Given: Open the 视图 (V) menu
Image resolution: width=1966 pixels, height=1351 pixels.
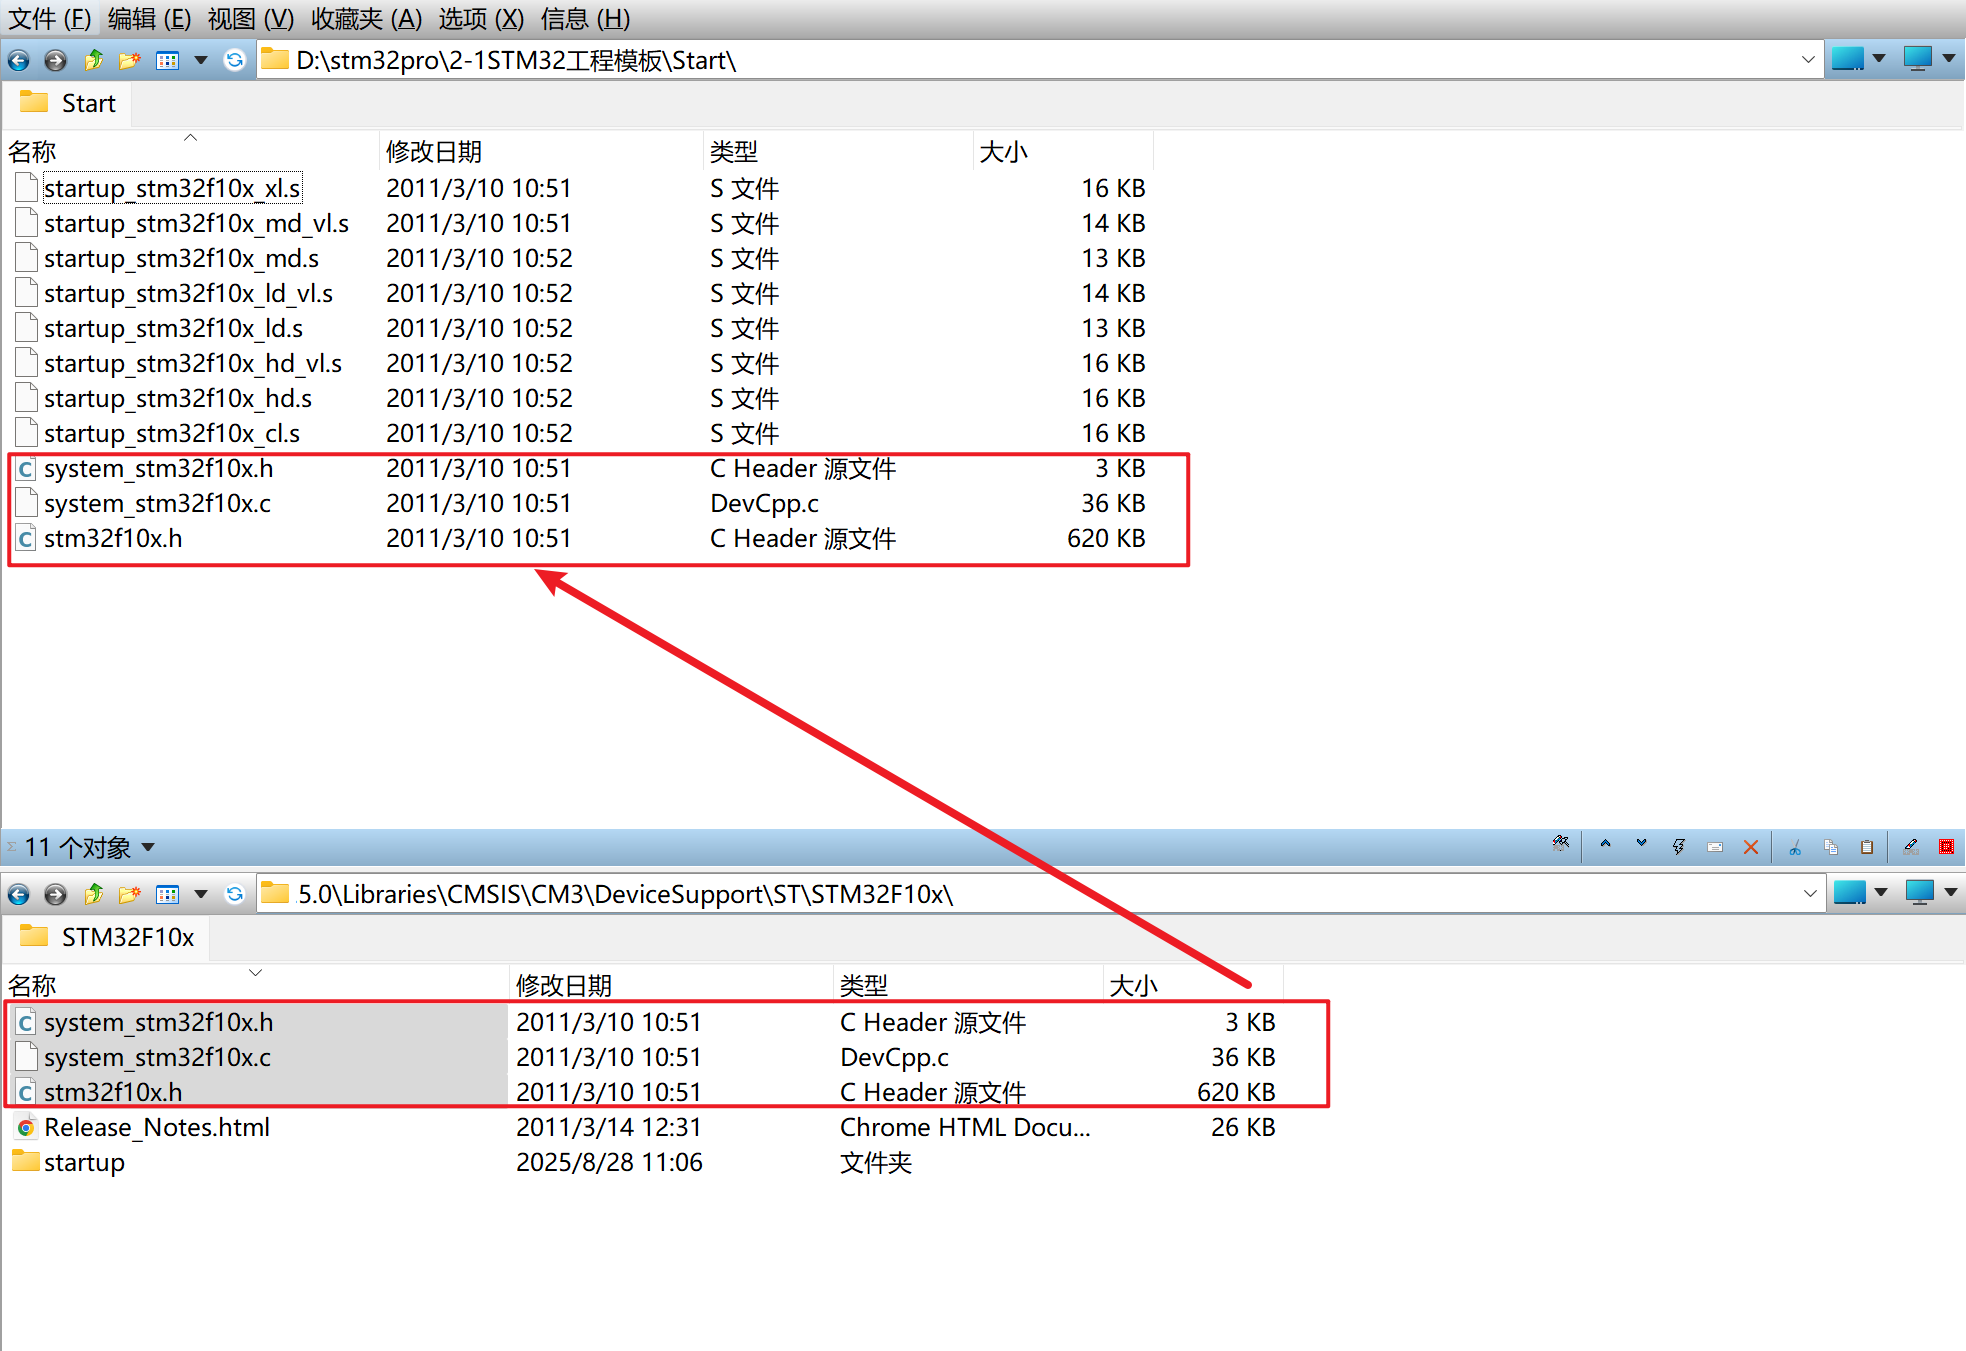Looking at the screenshot, I should 251,19.
